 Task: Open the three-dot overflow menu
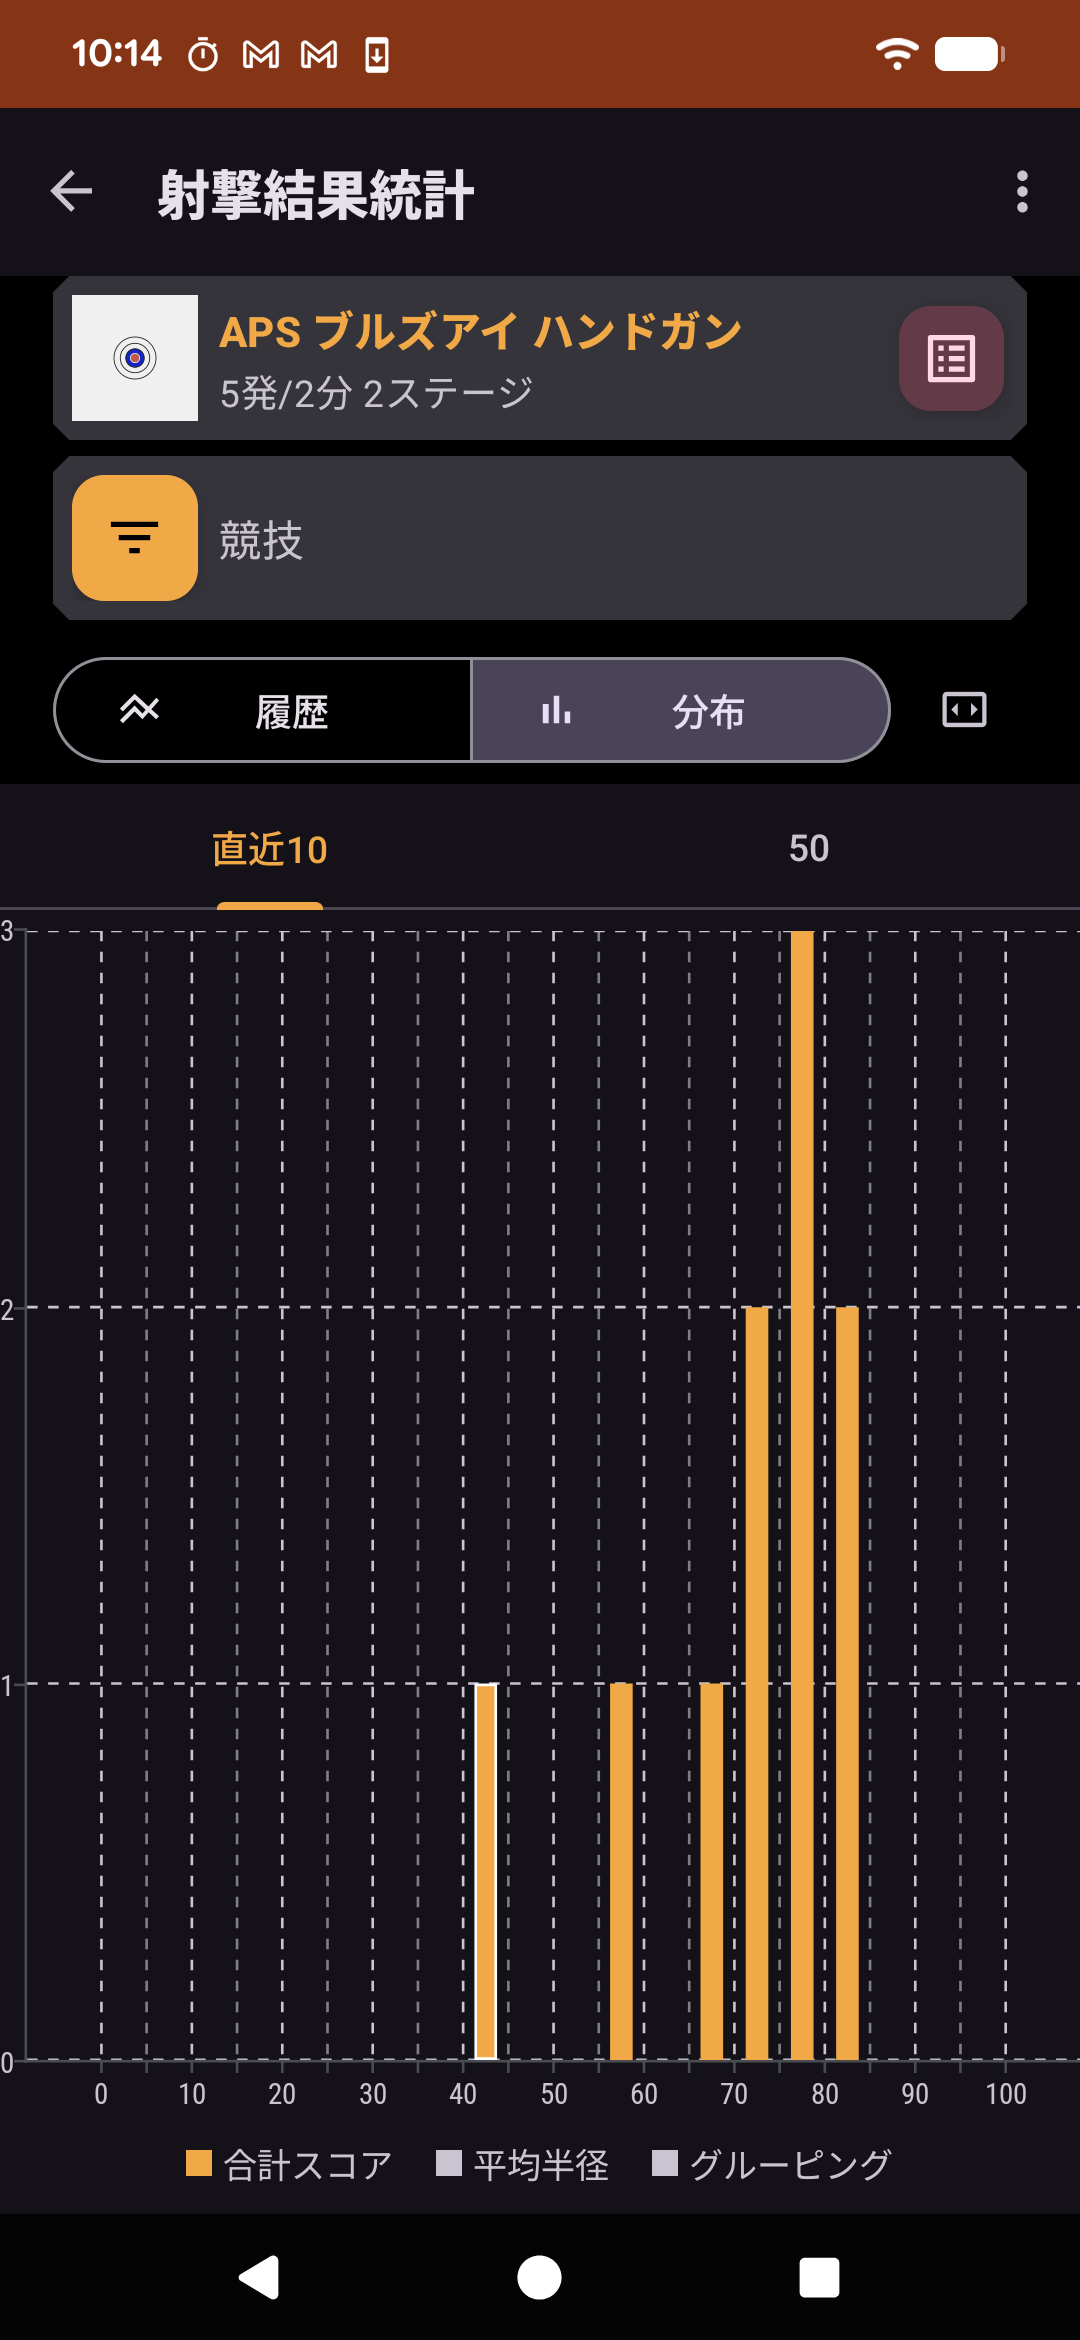point(1021,191)
